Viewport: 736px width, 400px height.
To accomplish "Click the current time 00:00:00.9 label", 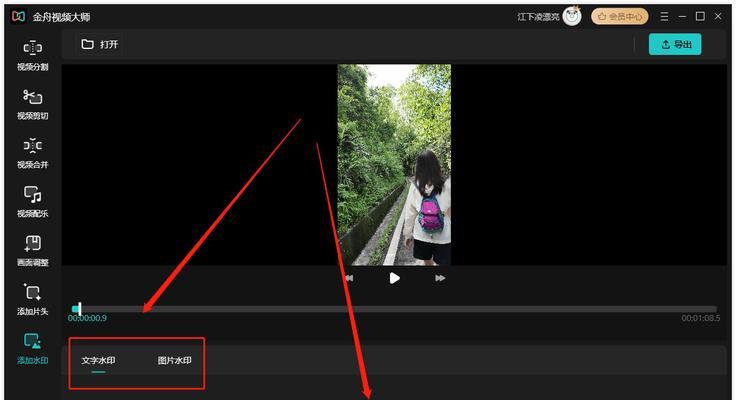I will tap(87, 318).
